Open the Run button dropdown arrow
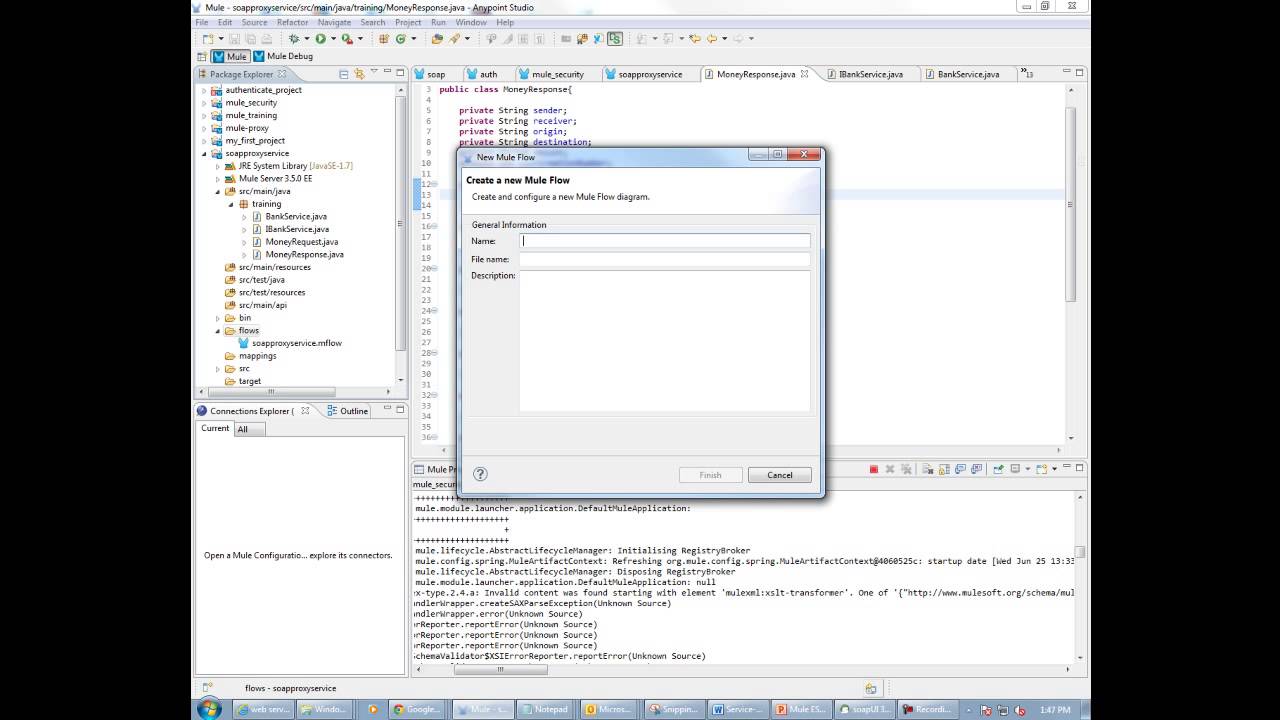The image size is (1280, 720). (x=331, y=39)
